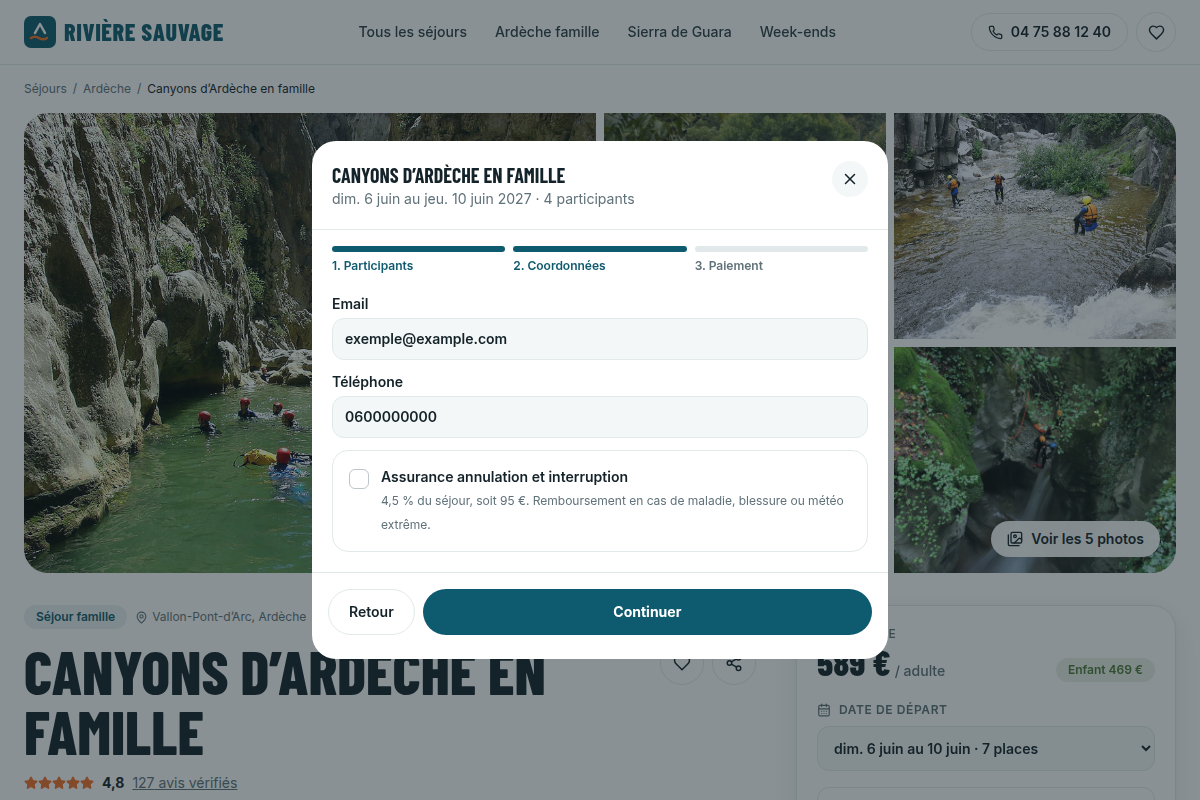Click the Séjour famille tag
Screen dimensions: 1200x800
76,617
